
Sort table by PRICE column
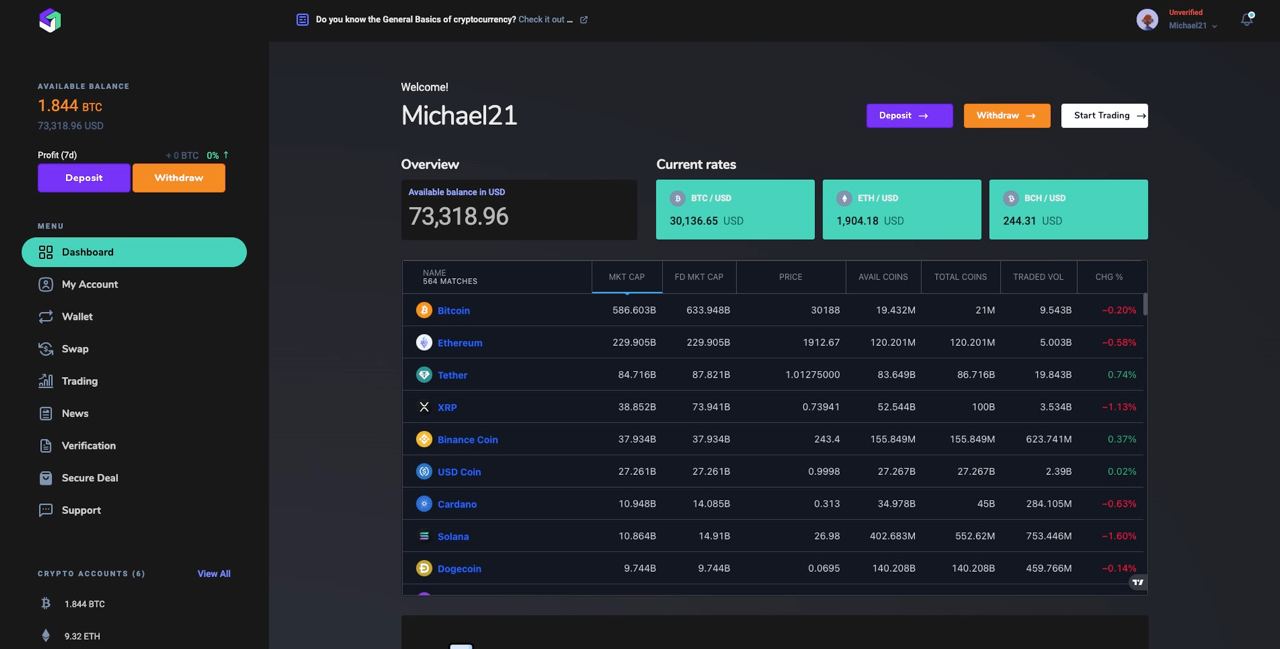pos(791,277)
